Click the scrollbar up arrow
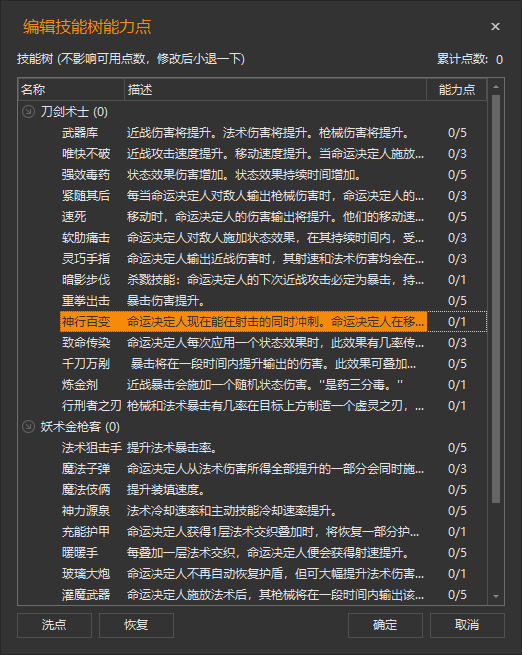Screen dimensions: 522x655 pyautogui.click(x=496, y=86)
